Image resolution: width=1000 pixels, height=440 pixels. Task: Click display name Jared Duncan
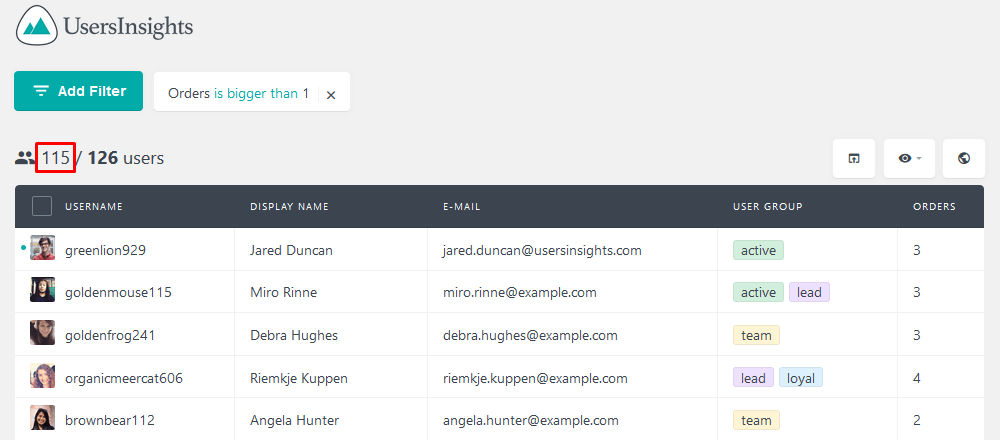(x=291, y=251)
